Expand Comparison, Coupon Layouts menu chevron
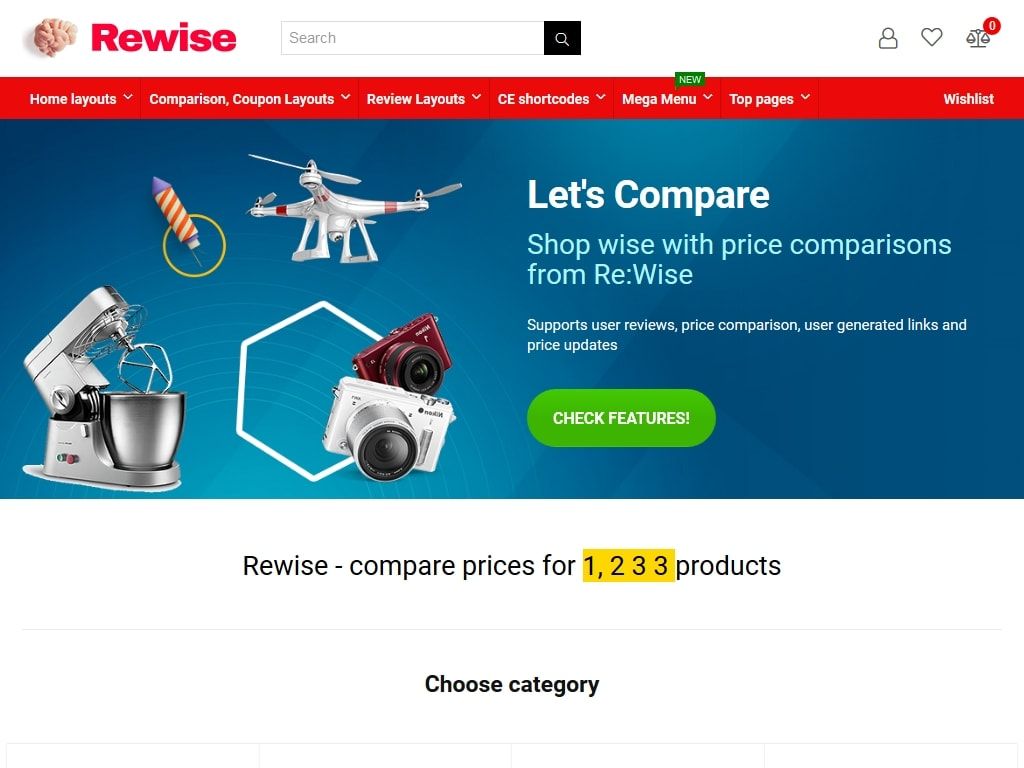Screen dimensions: 1024x768 point(345,97)
